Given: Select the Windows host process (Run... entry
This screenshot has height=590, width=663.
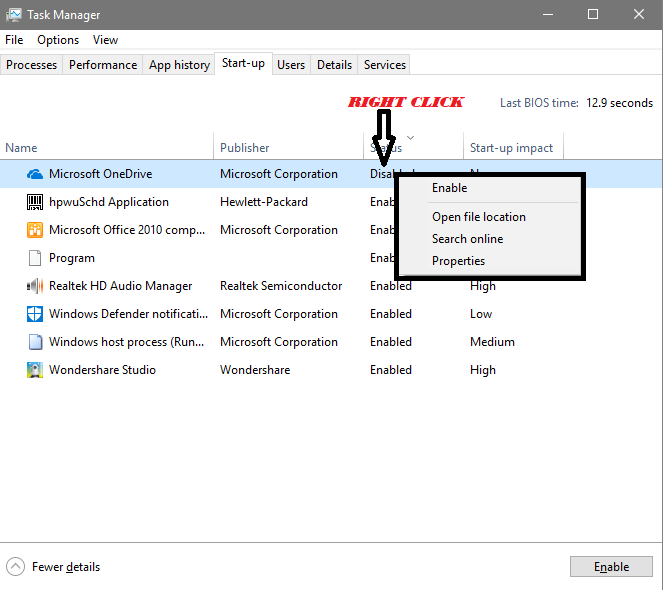Looking at the screenshot, I should point(126,342).
